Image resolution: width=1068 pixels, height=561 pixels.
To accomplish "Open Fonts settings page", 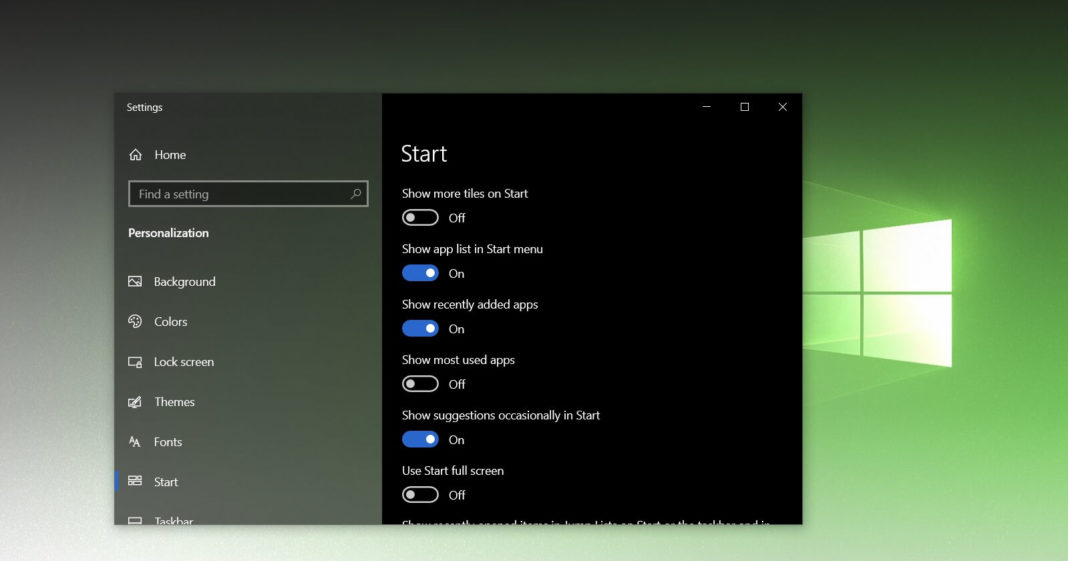I will tap(248, 442).
